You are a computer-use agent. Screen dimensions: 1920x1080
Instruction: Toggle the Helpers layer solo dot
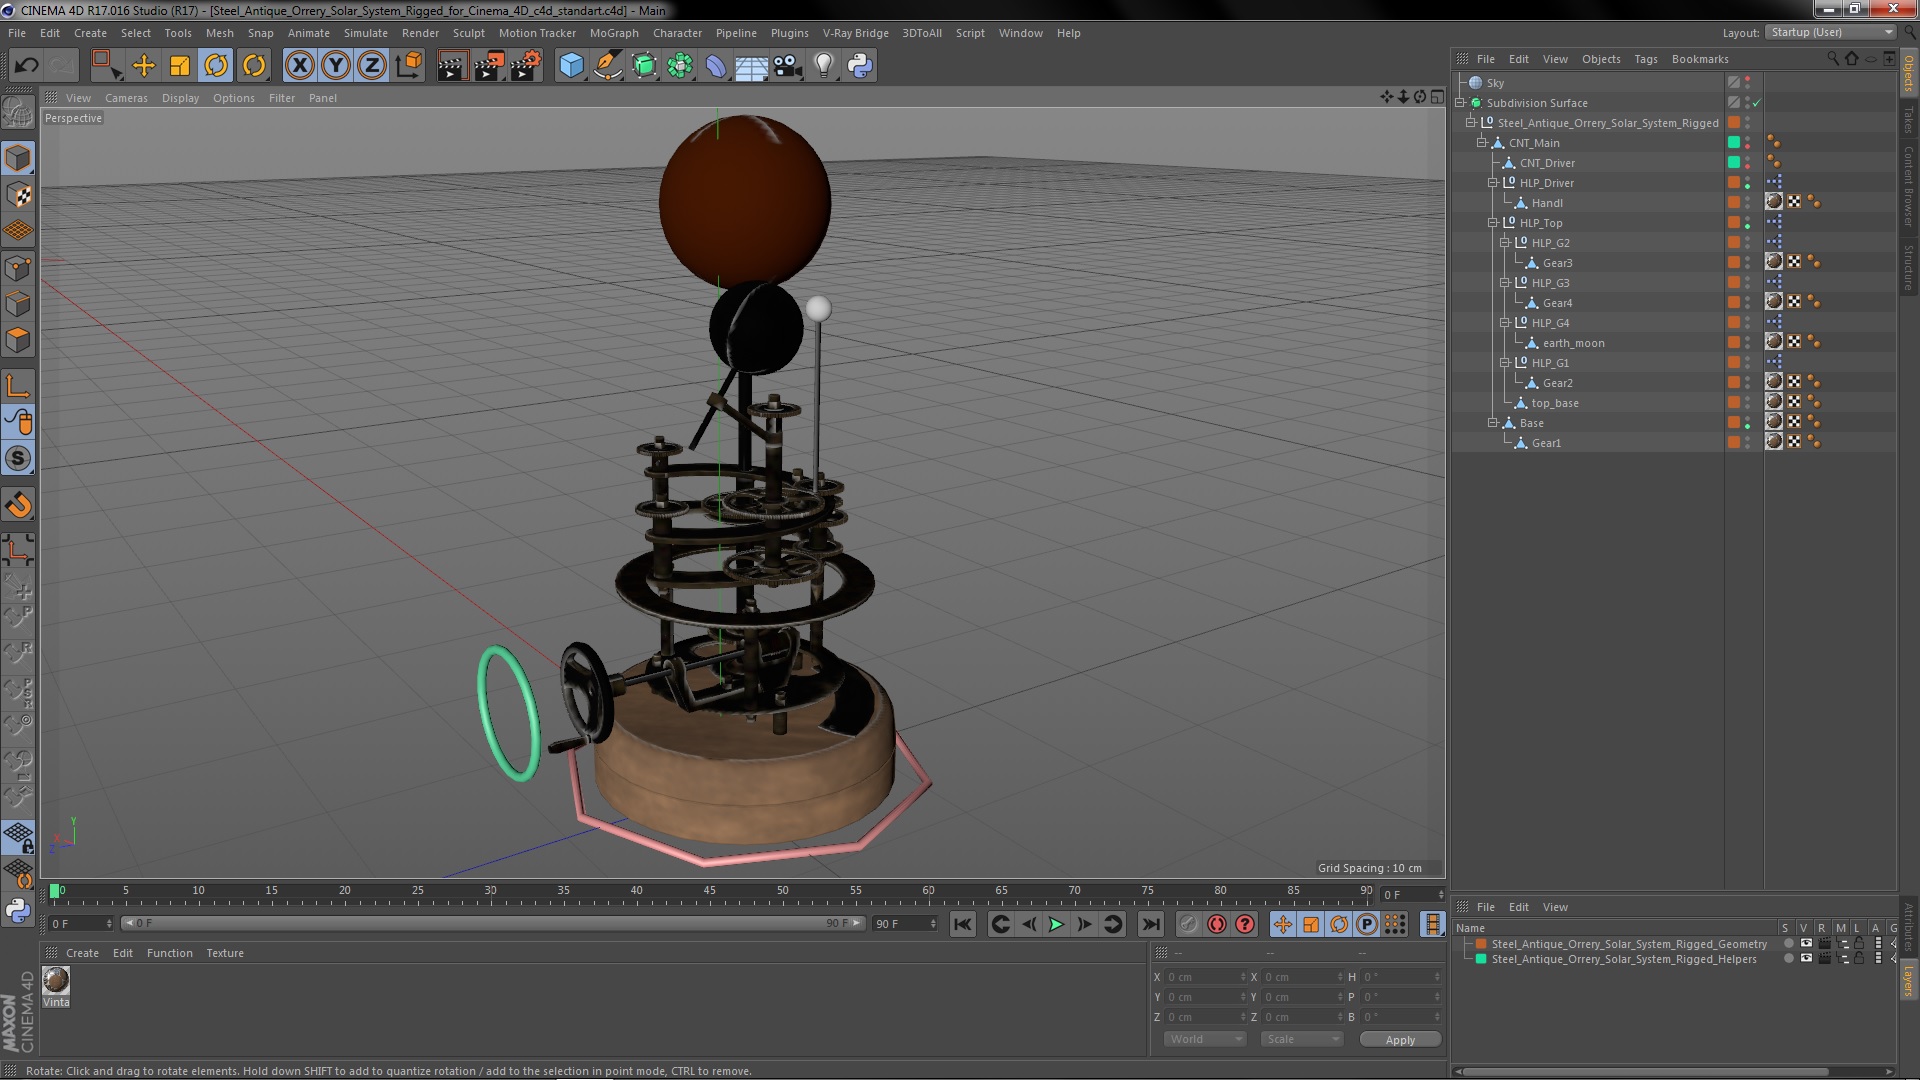pyautogui.click(x=1788, y=959)
